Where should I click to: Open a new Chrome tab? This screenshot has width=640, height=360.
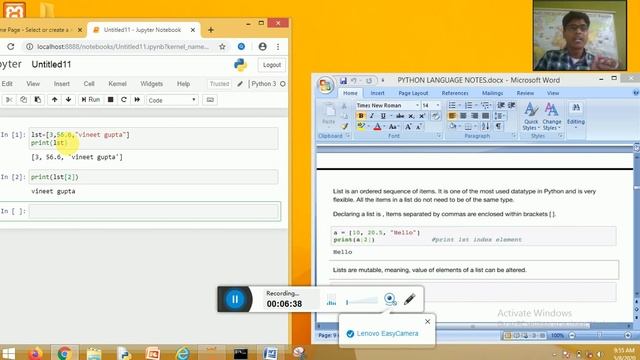coord(211,30)
